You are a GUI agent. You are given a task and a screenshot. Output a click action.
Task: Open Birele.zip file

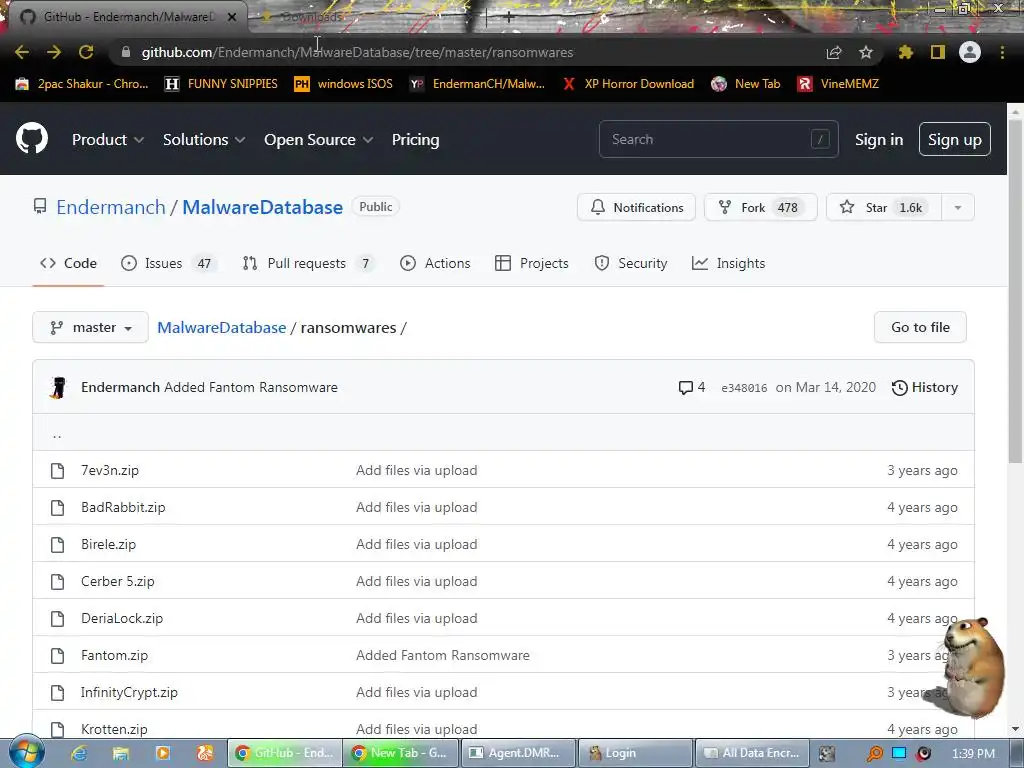coord(108,545)
